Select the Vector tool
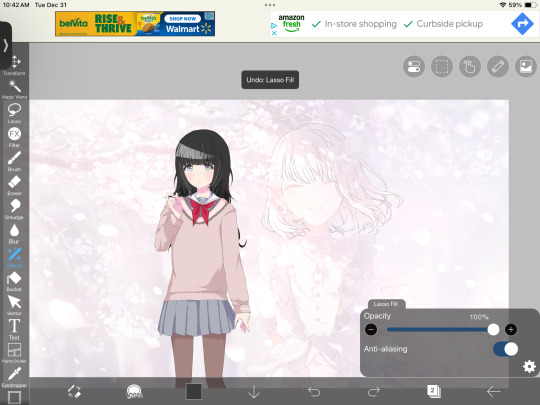Viewport: 540px width, 405px height. (14, 305)
